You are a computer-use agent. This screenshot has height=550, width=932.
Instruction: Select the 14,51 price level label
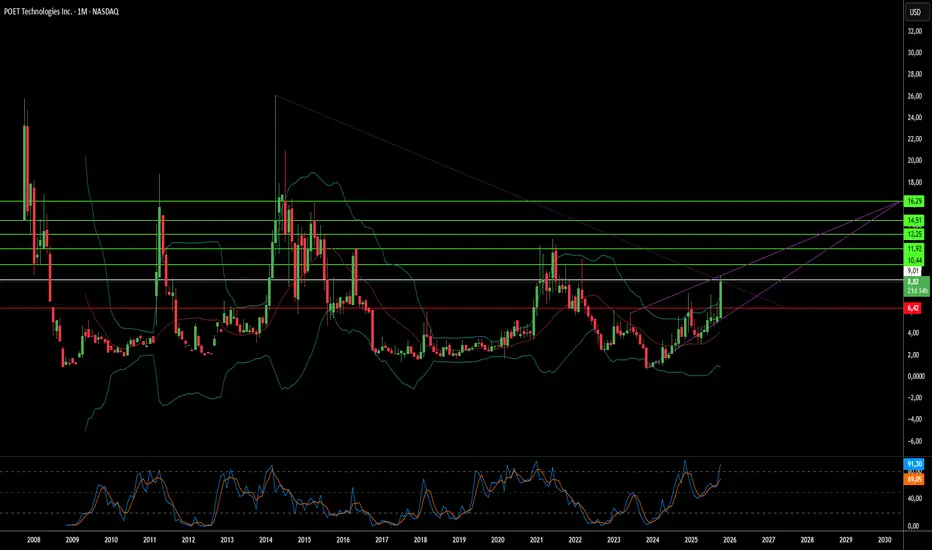[x=914, y=221]
